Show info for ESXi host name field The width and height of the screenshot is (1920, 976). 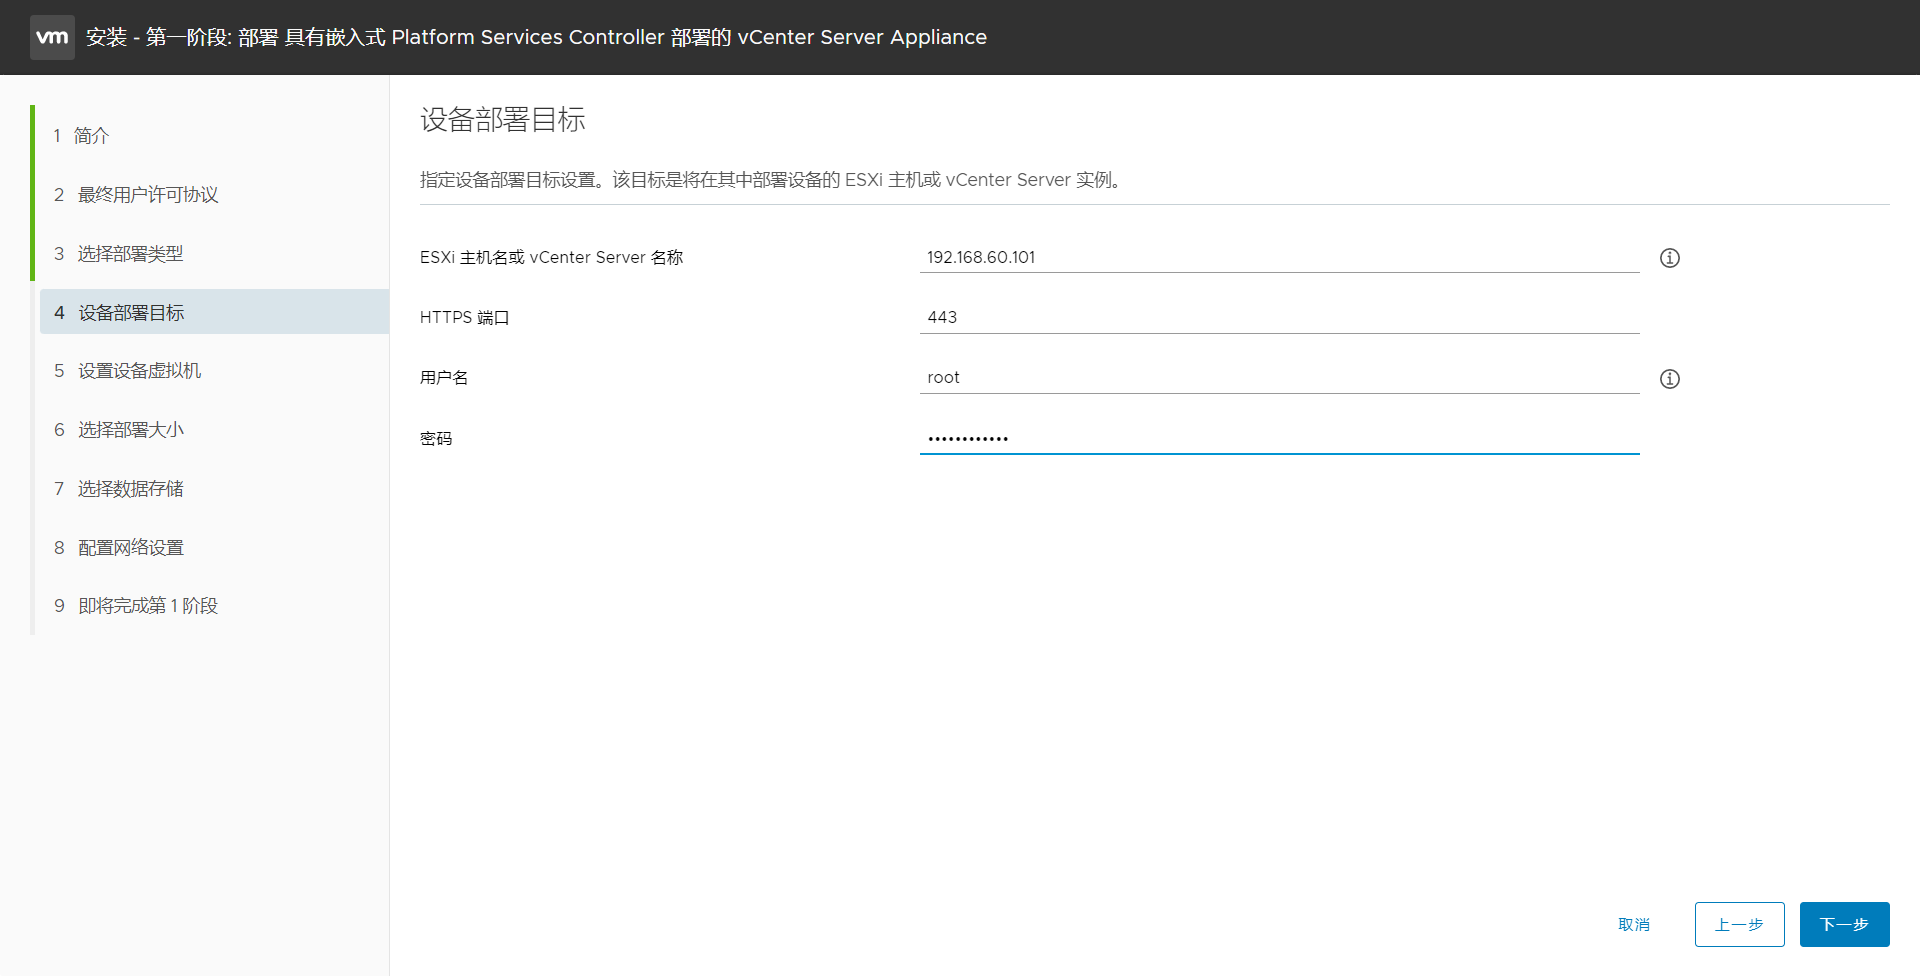coord(1670,258)
